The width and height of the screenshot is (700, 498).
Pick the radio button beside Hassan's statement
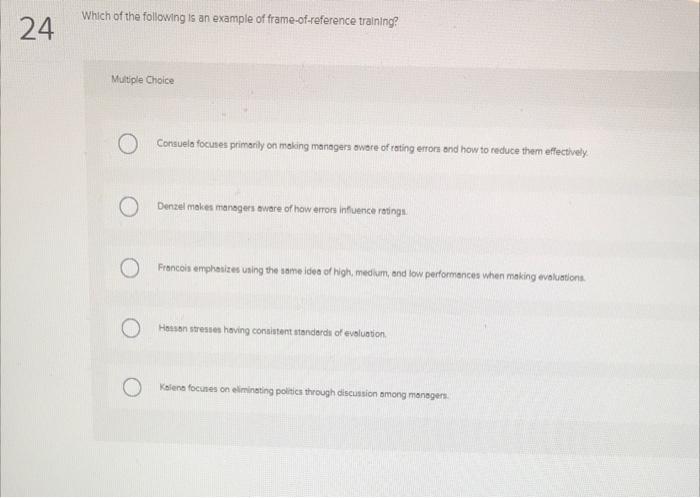[x=130, y=328]
